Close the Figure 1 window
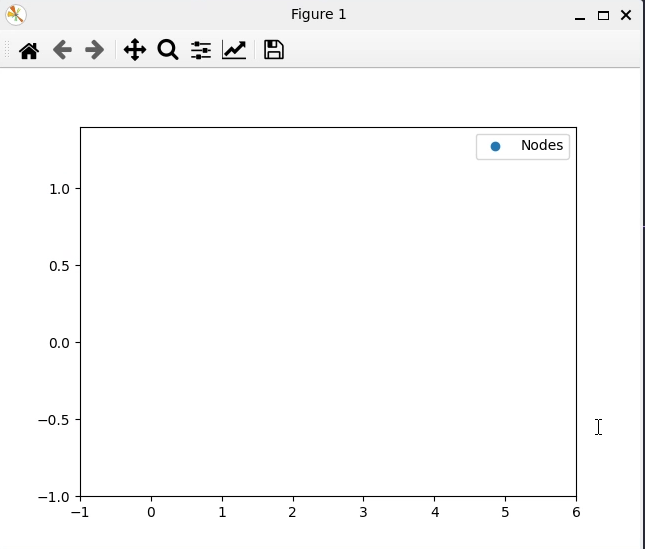 (x=626, y=15)
